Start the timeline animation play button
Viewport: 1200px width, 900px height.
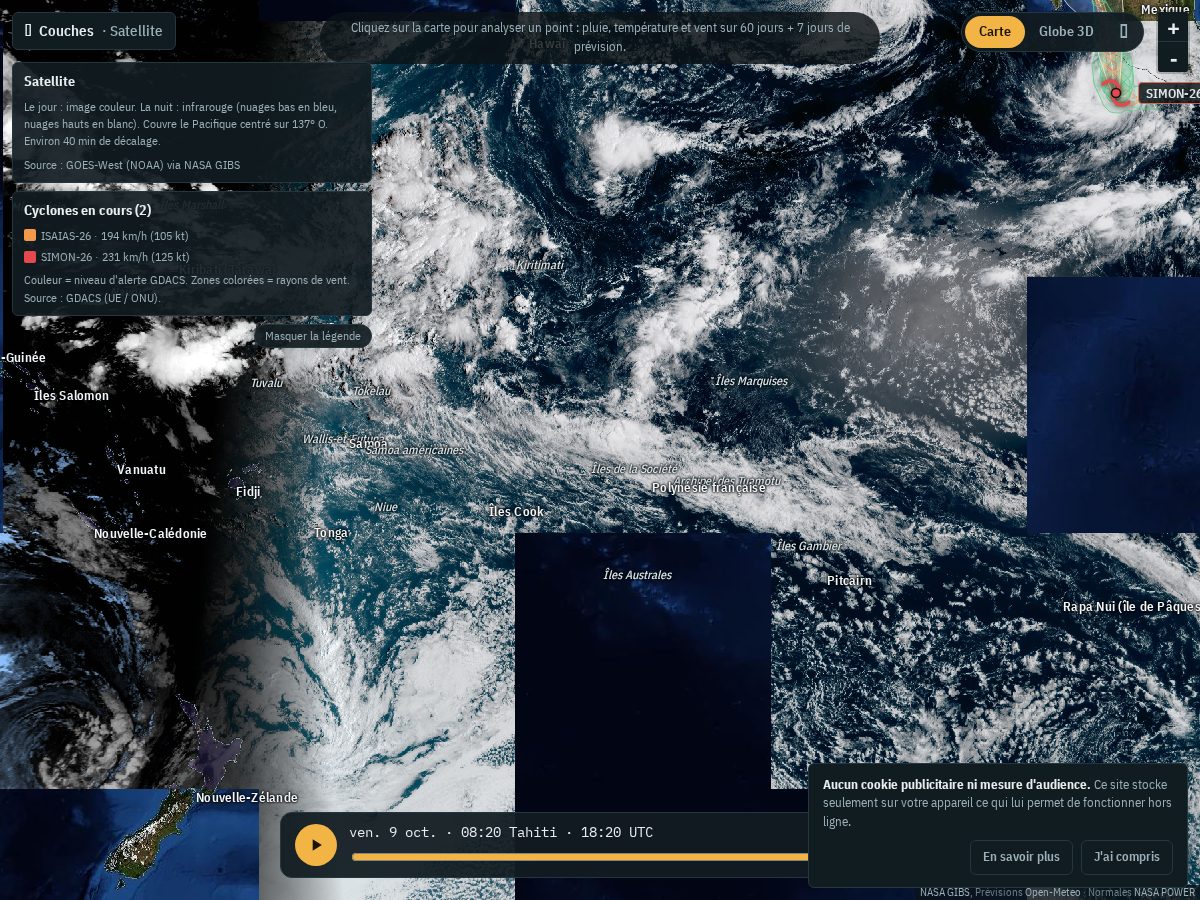316,845
